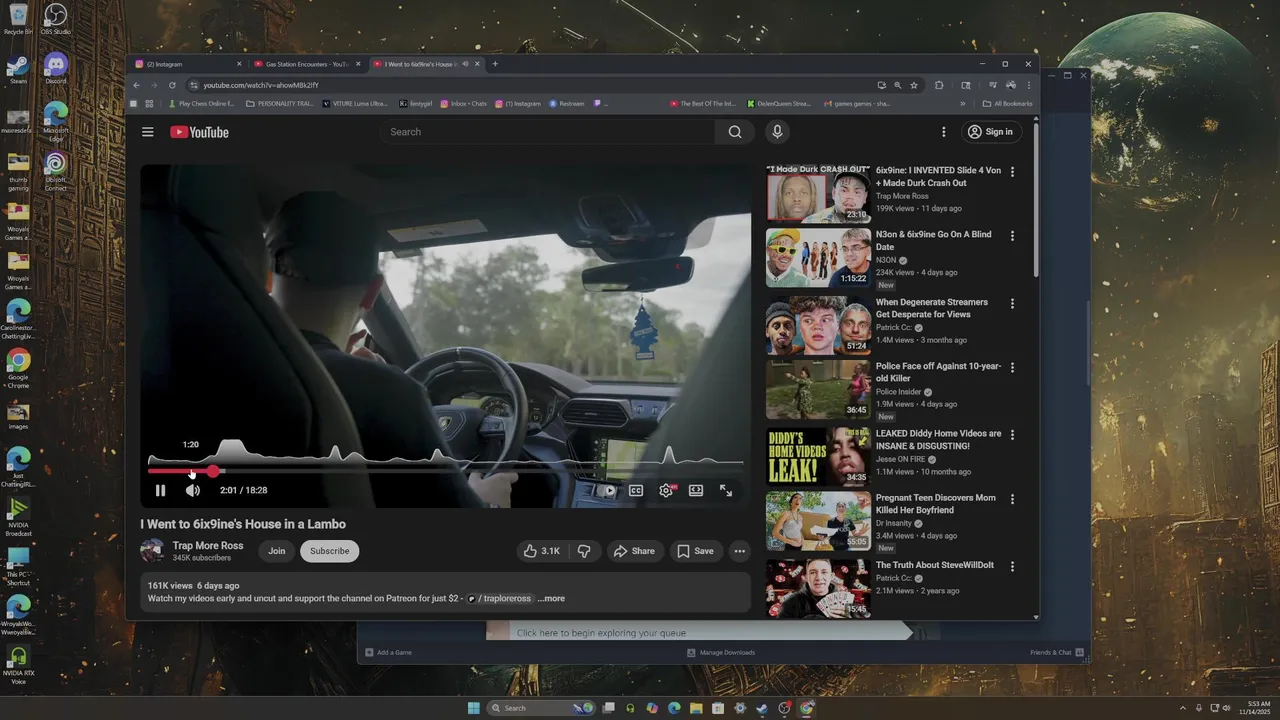The image size is (1280, 720).
Task: Click the YouTube page vertical scrollbar
Action: coord(1035,200)
